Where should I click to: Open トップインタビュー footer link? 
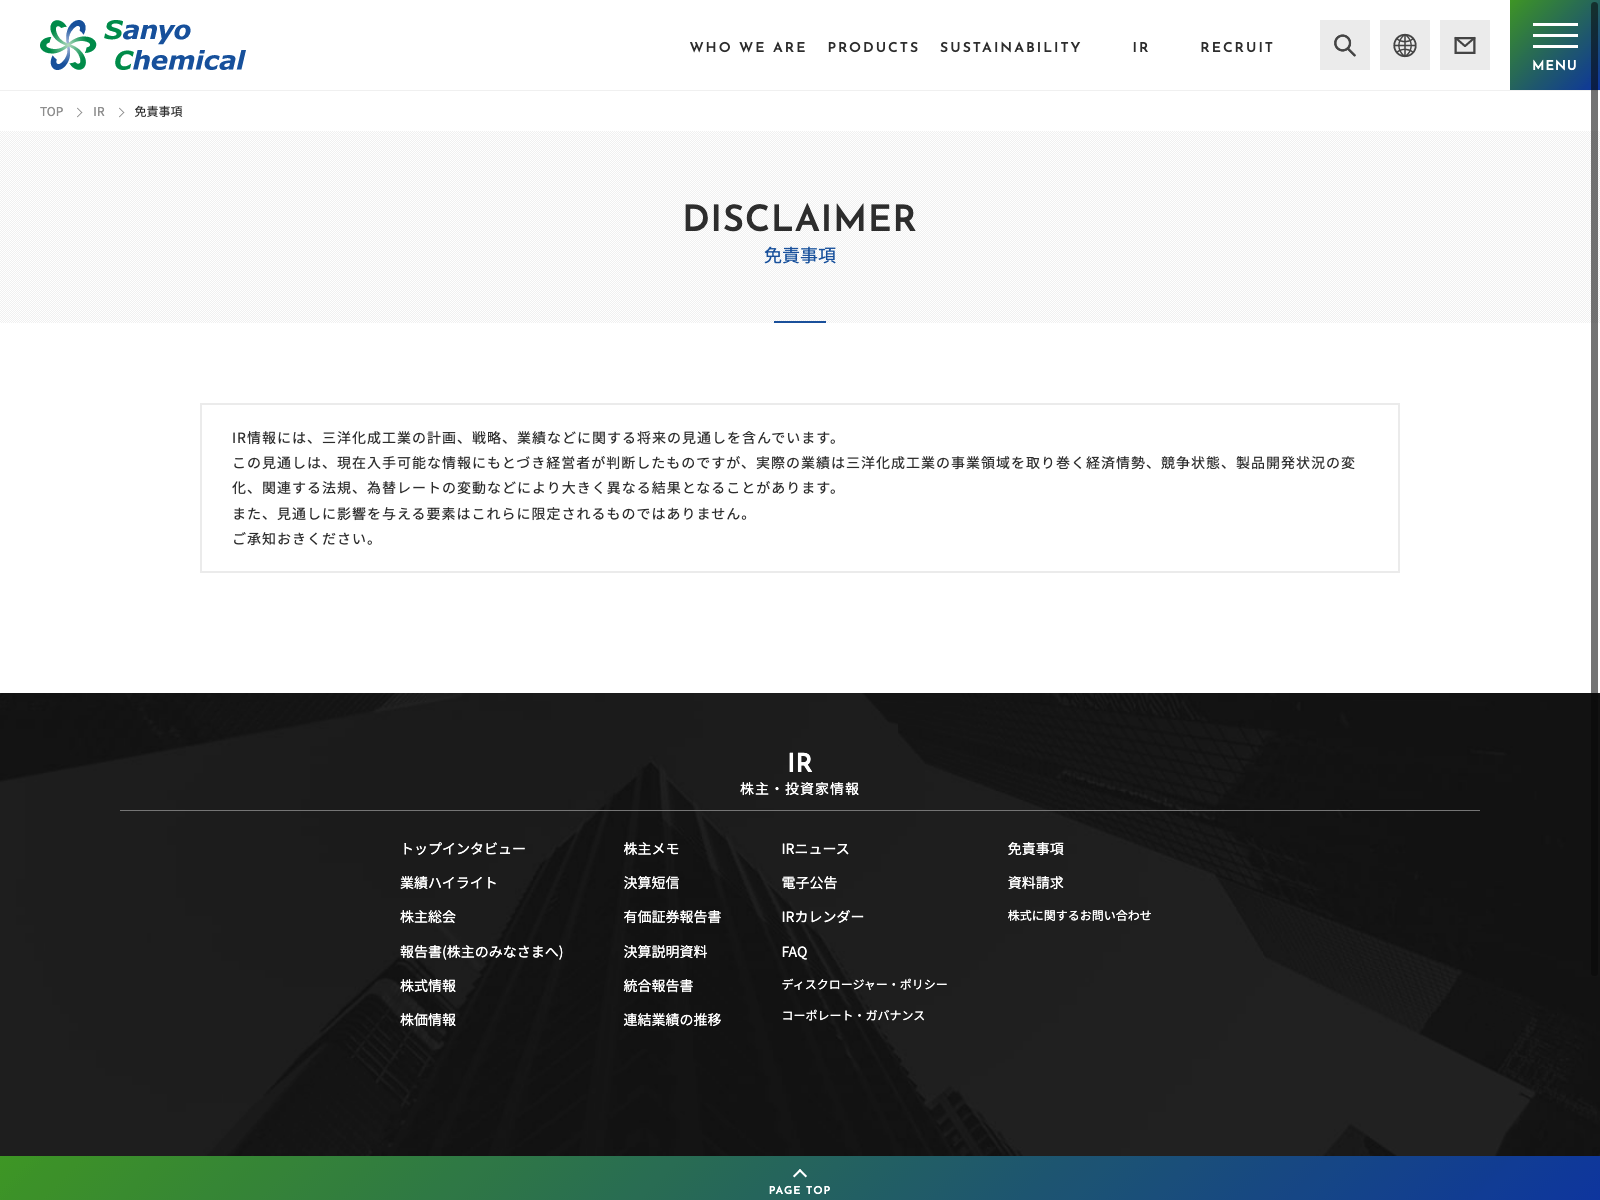[462, 849]
